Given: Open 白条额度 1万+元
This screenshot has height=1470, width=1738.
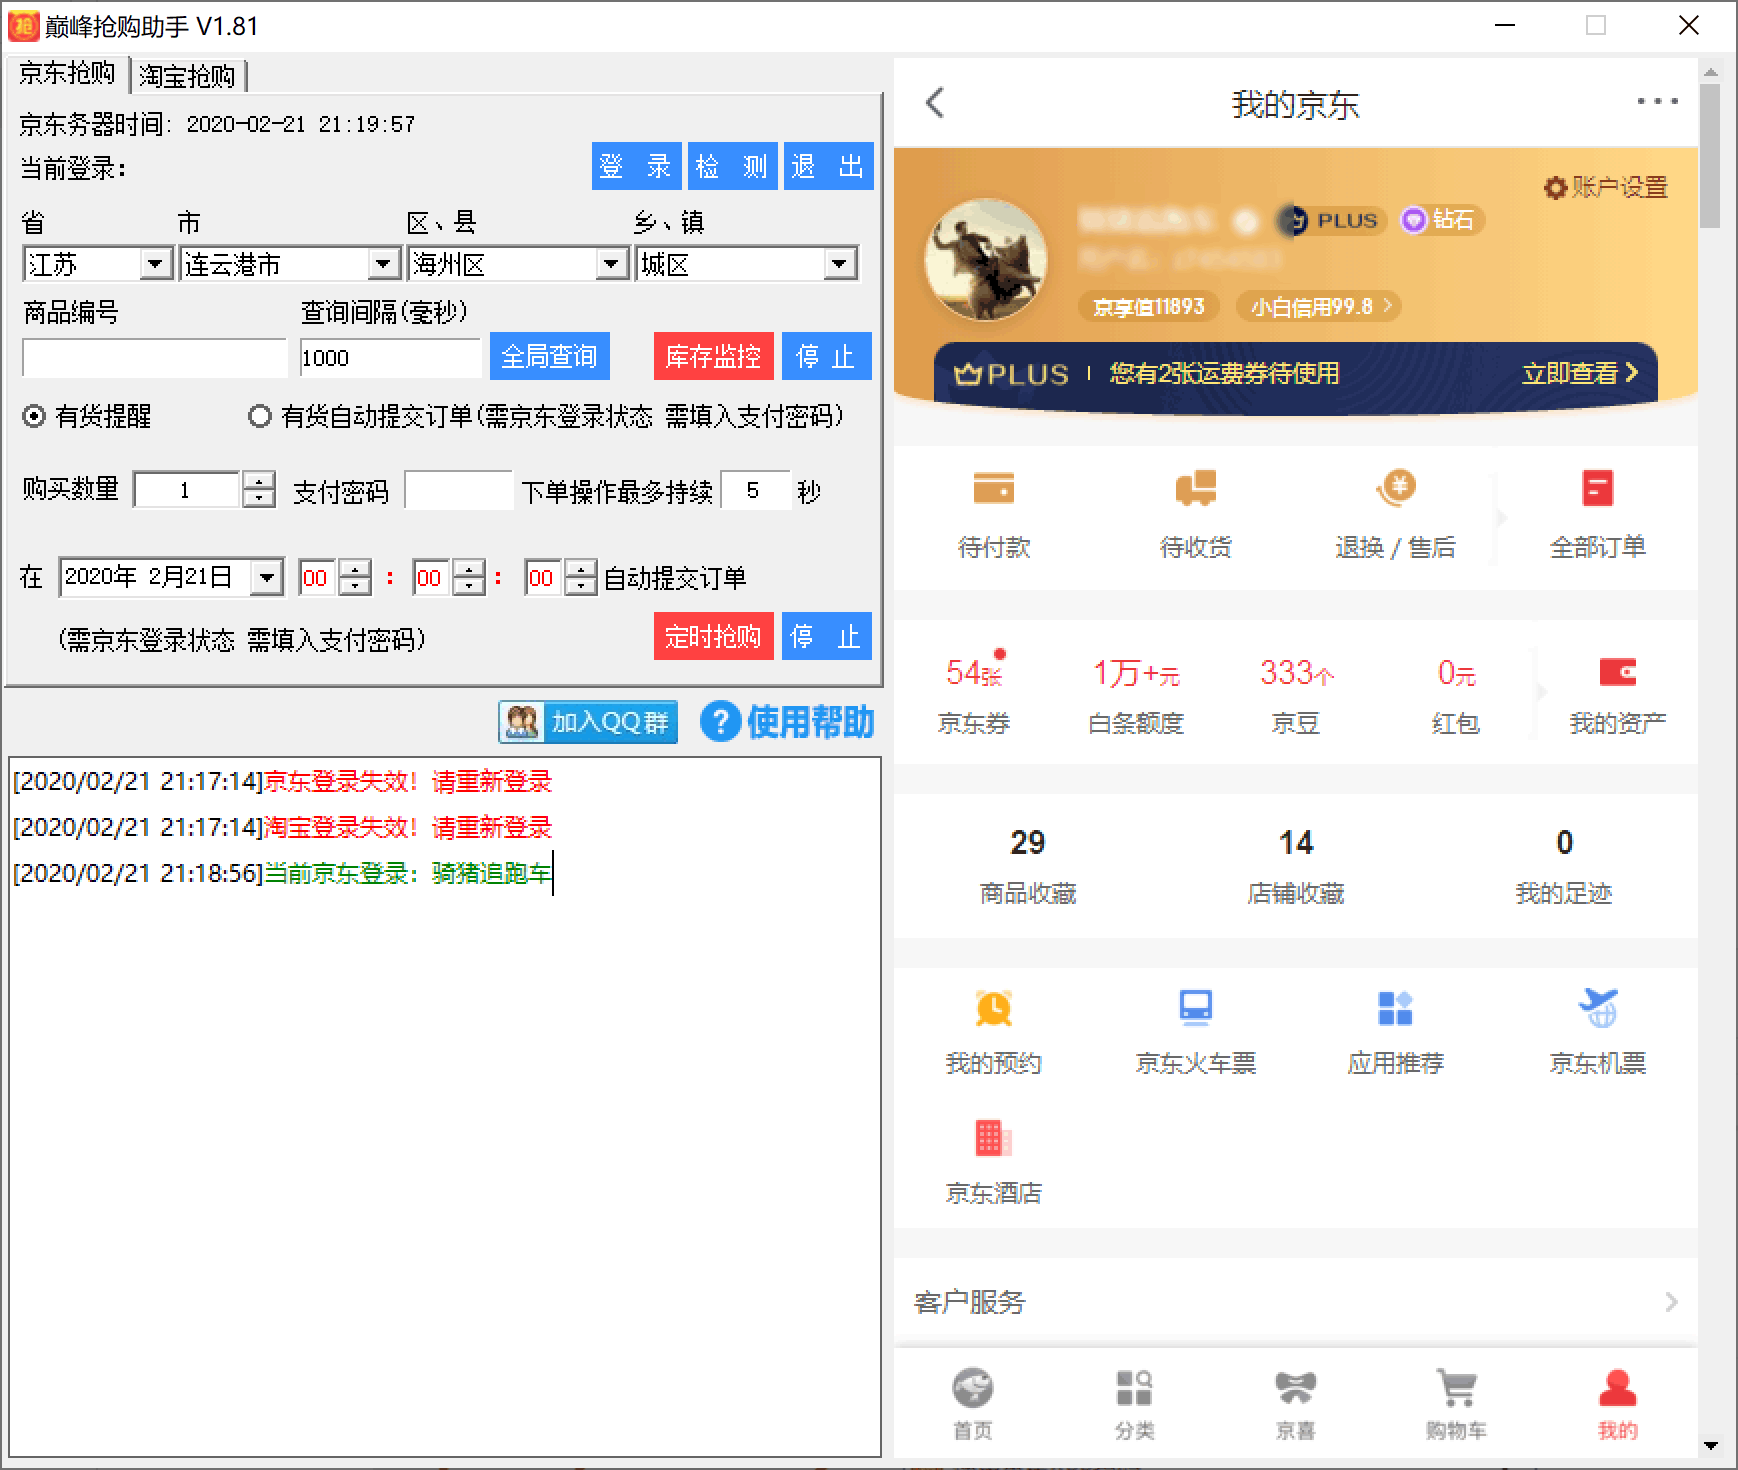Looking at the screenshot, I should click(1135, 695).
